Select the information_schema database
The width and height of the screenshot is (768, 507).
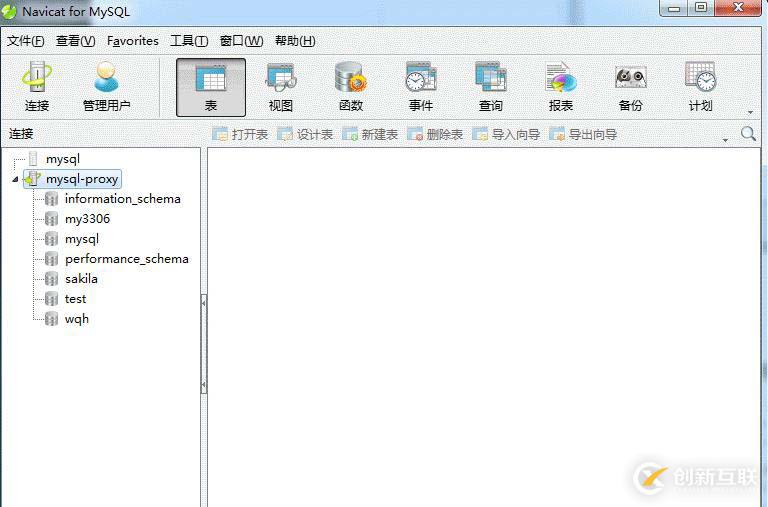click(x=122, y=198)
